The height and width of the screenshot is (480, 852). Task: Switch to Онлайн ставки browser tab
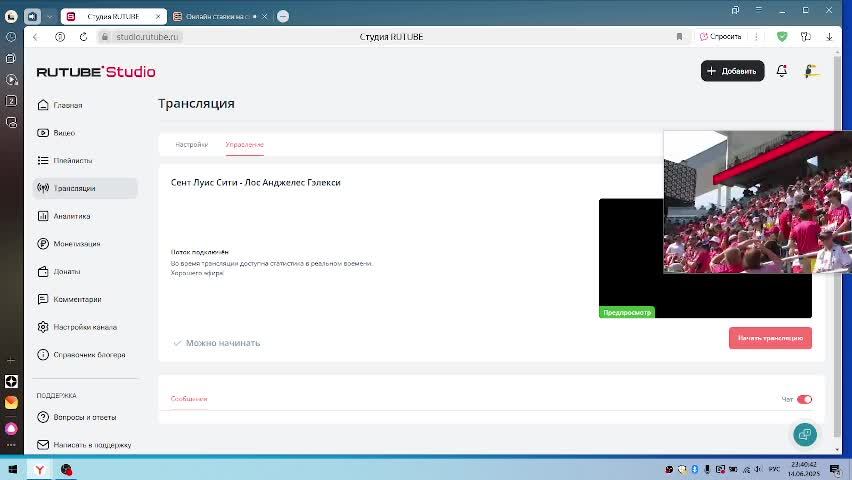click(x=217, y=17)
